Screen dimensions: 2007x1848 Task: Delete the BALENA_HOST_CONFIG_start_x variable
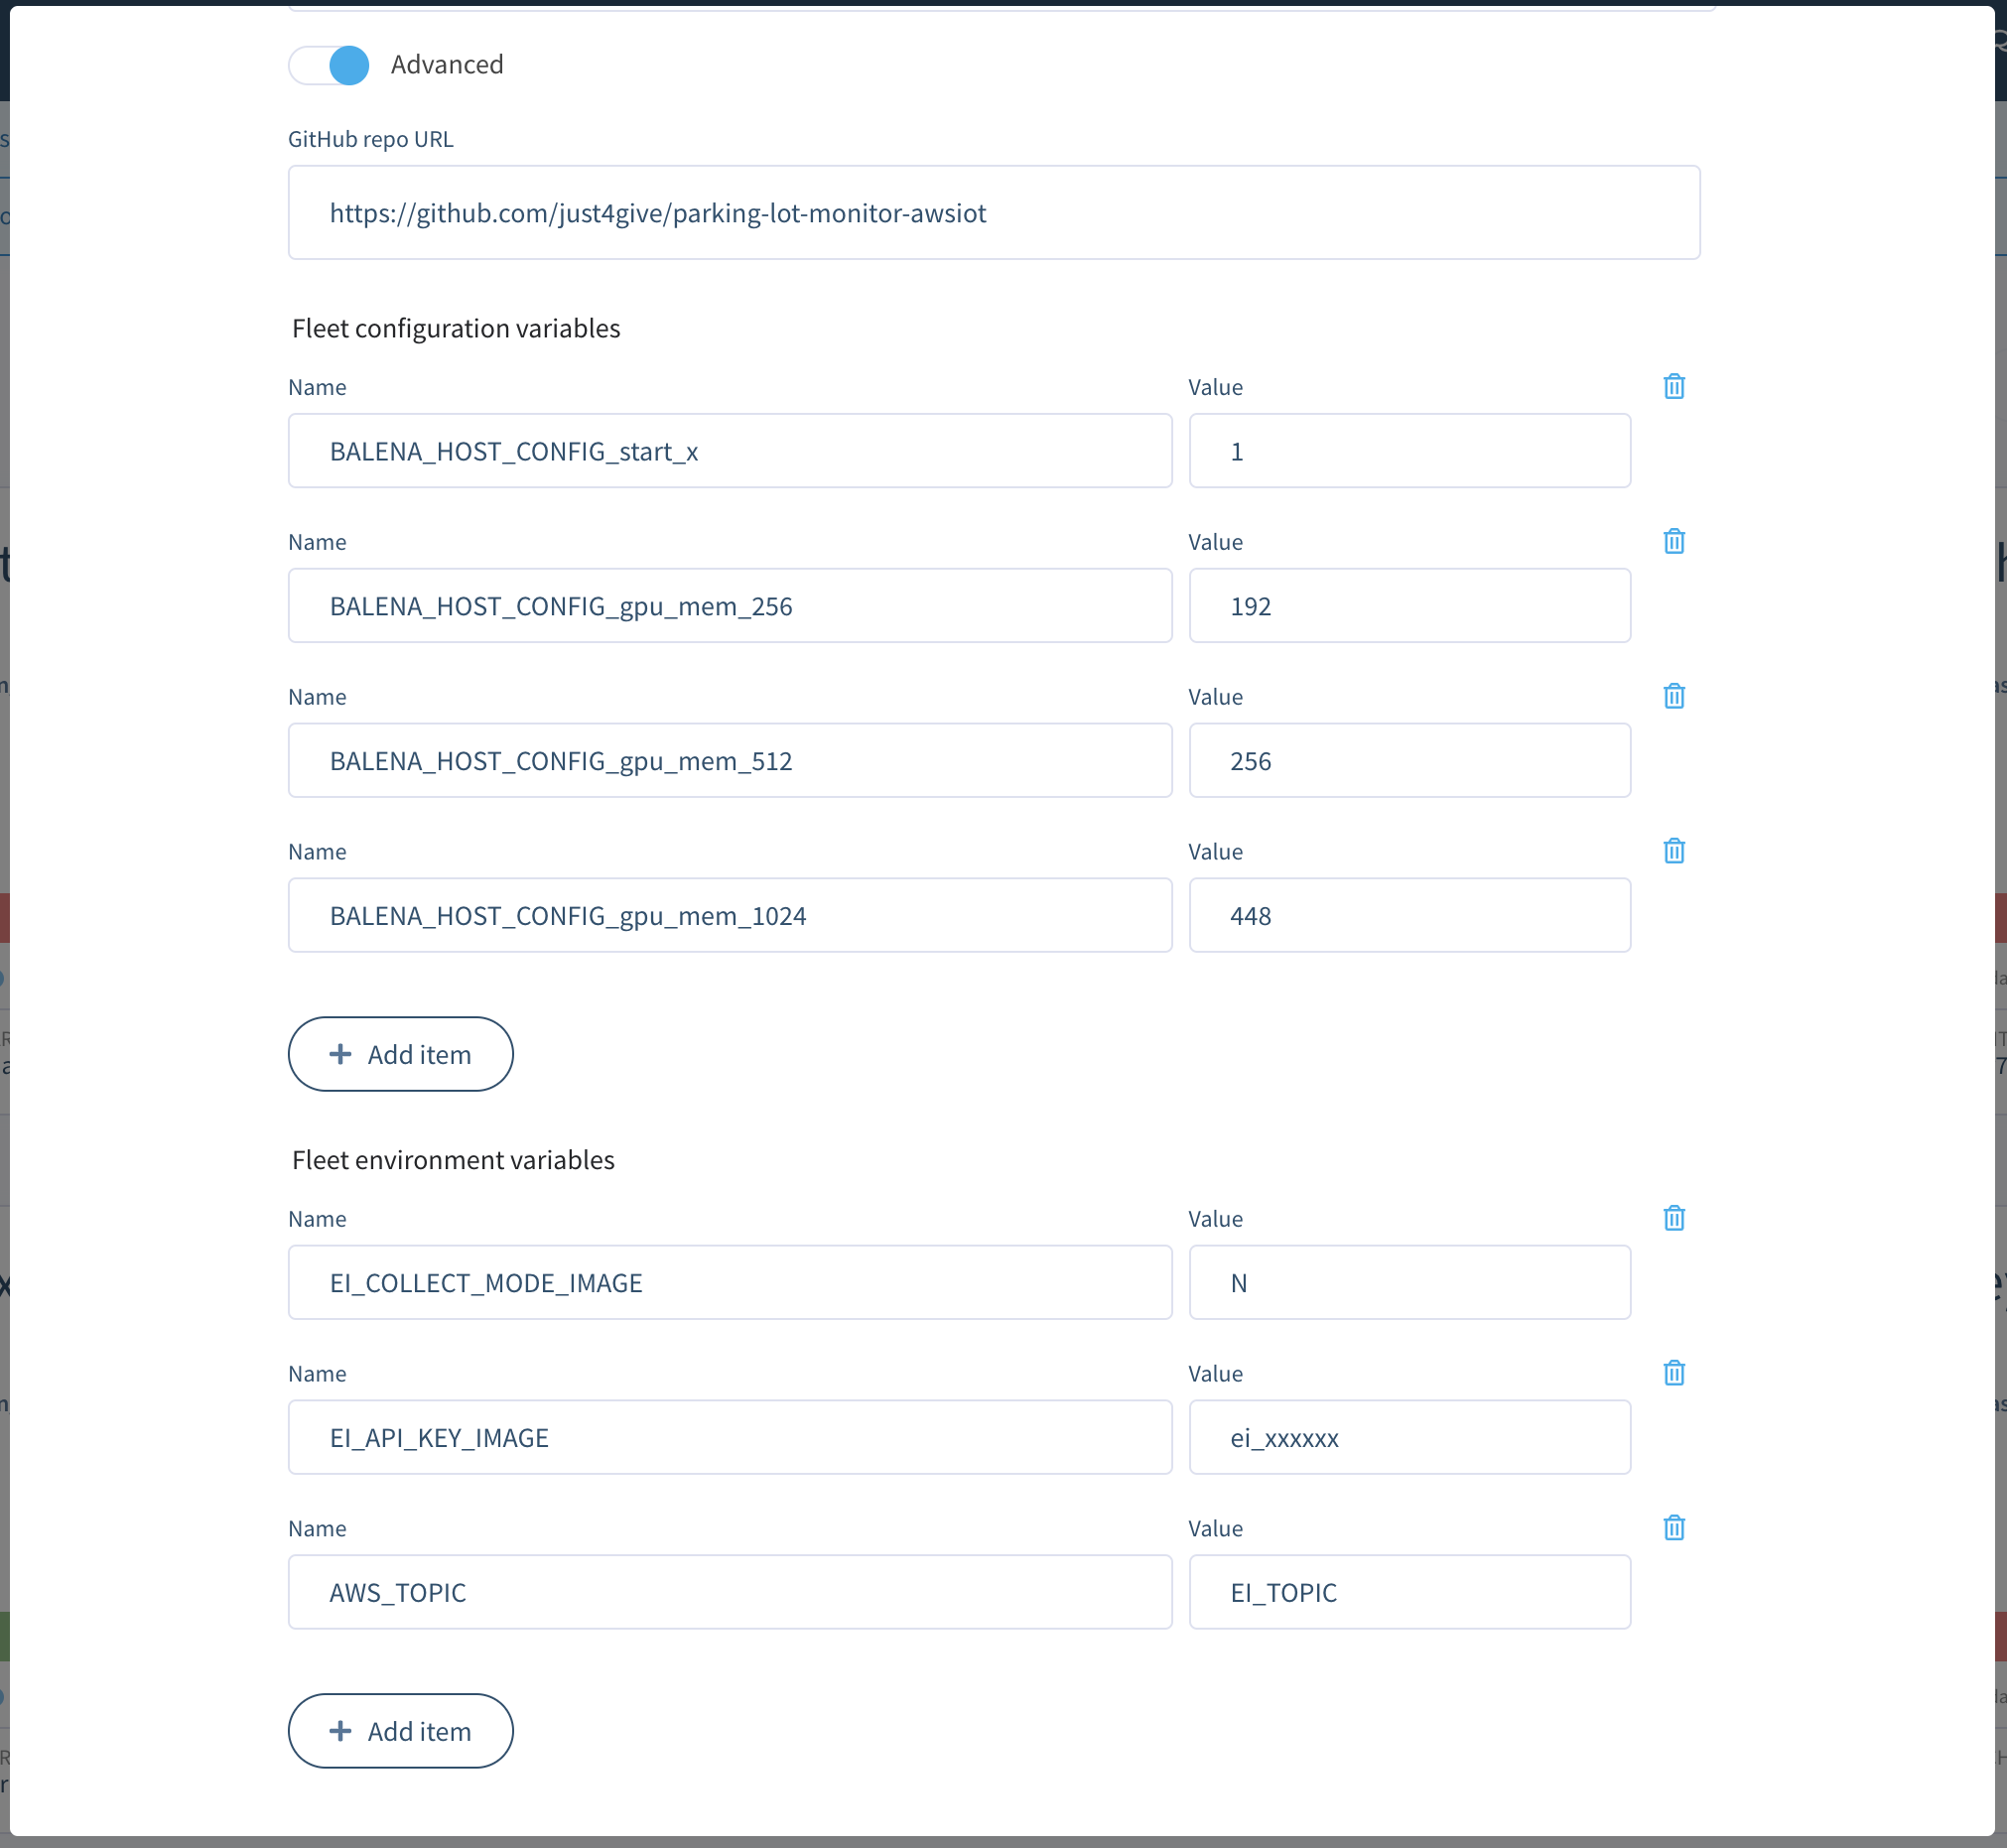coord(1675,387)
